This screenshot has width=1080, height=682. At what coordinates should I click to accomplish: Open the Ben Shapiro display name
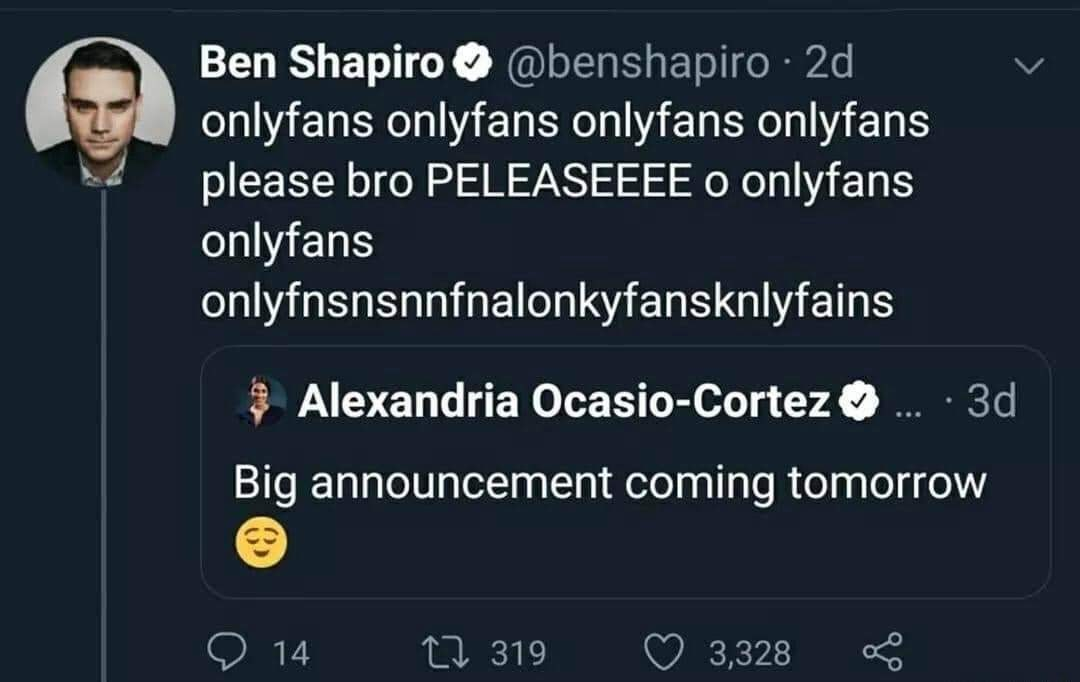pyautogui.click(x=322, y=65)
